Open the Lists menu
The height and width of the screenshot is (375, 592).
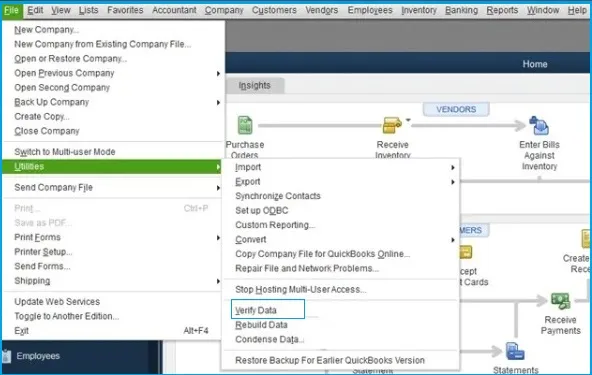(x=88, y=10)
